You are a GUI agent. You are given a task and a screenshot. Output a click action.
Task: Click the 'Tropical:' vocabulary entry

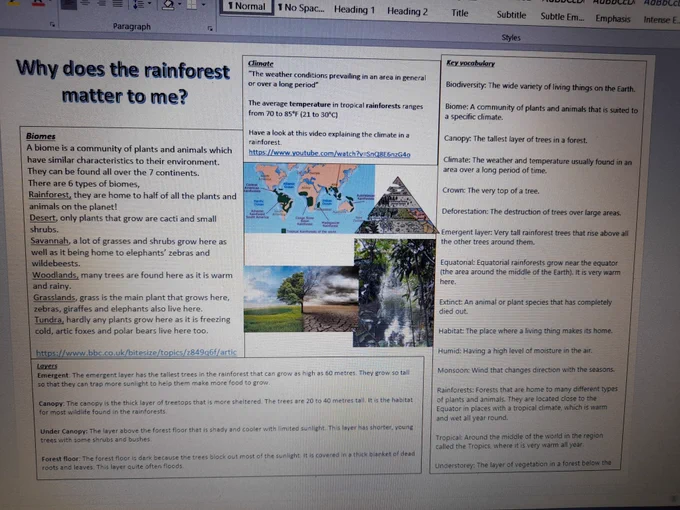tap(520, 440)
